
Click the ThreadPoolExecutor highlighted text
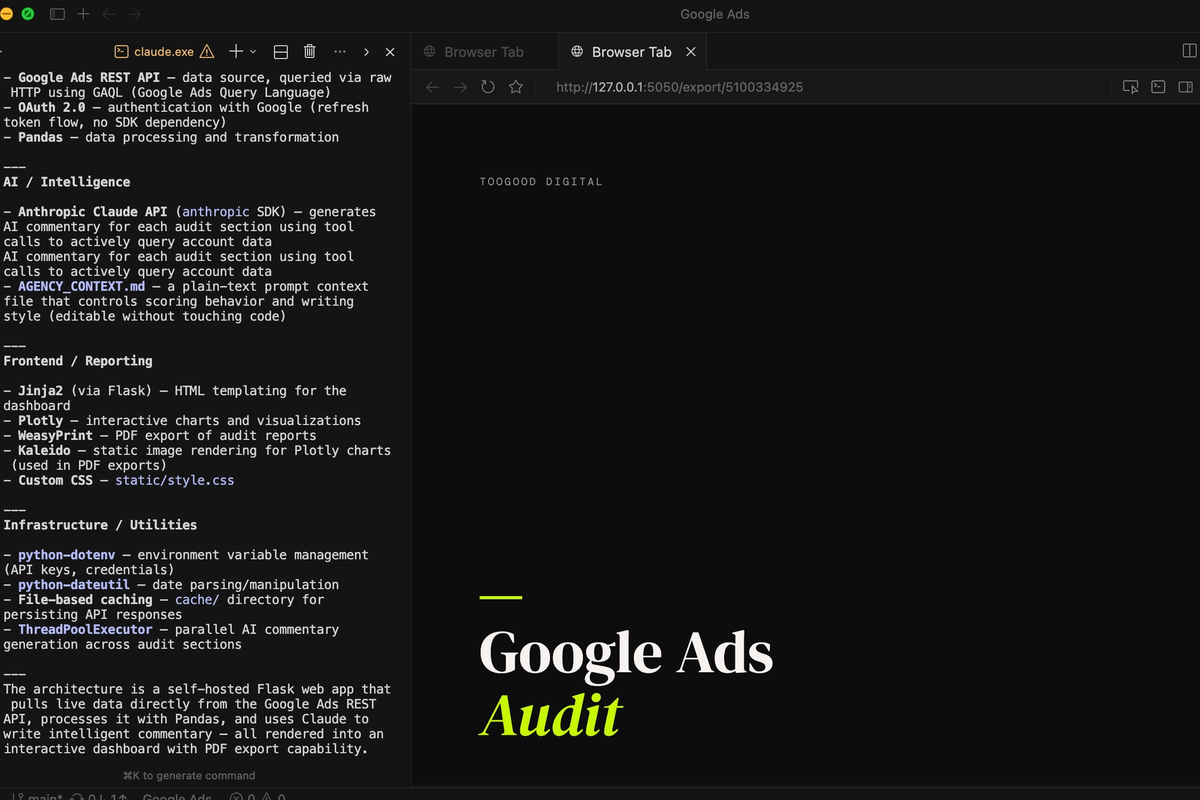(x=85, y=630)
